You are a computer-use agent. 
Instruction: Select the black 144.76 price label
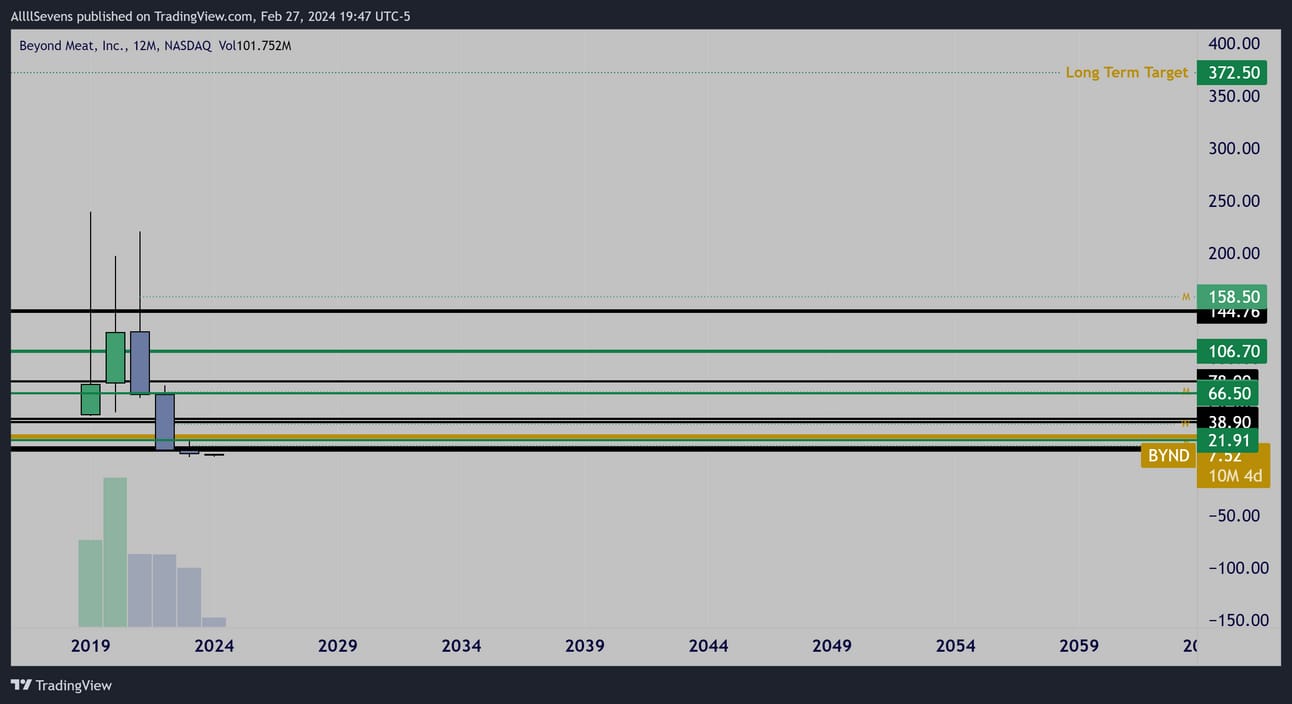pyautogui.click(x=1231, y=315)
